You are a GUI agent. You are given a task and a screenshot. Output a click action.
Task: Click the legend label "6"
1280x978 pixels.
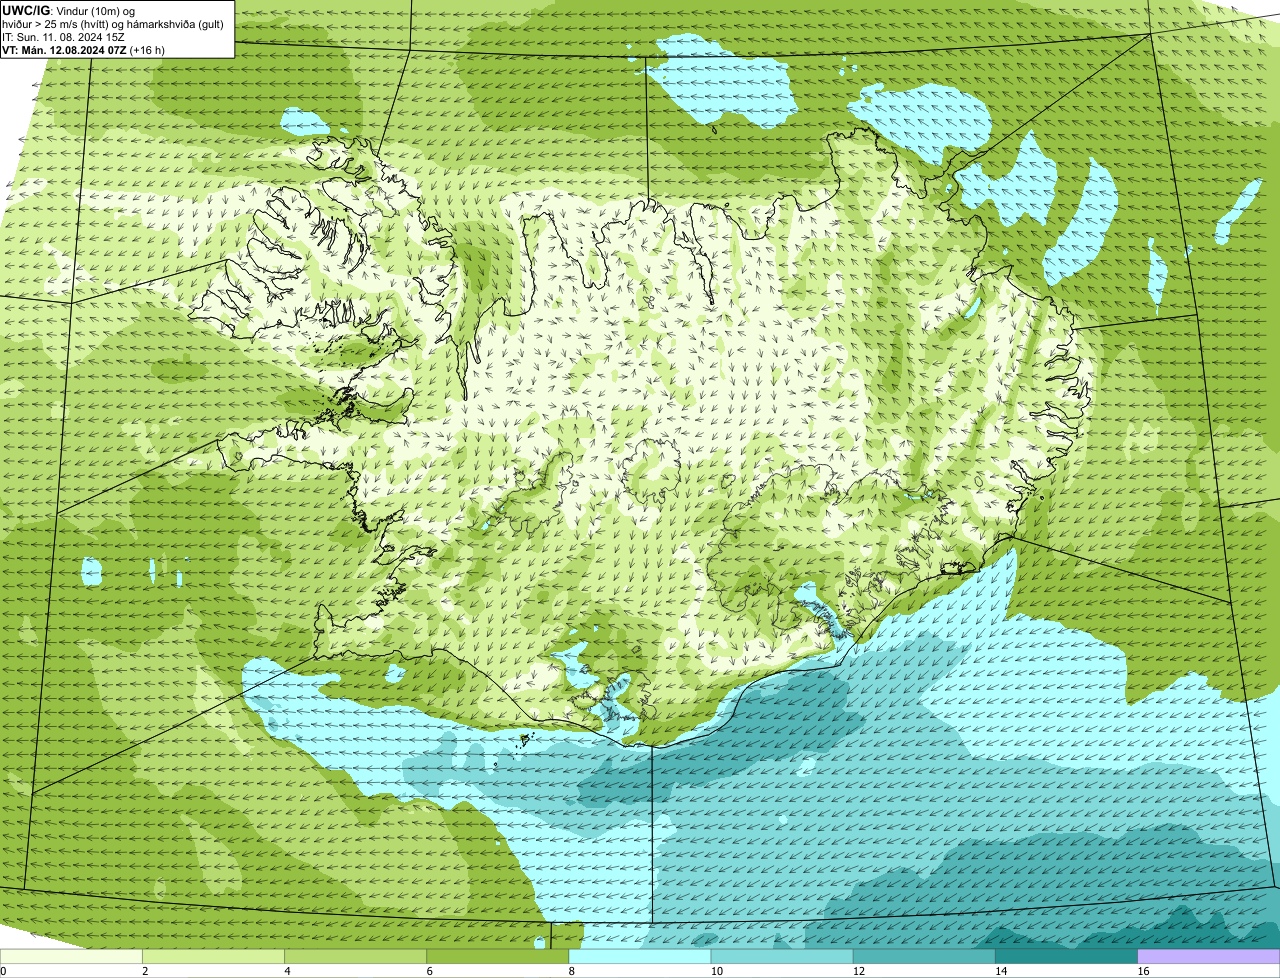pos(429,971)
